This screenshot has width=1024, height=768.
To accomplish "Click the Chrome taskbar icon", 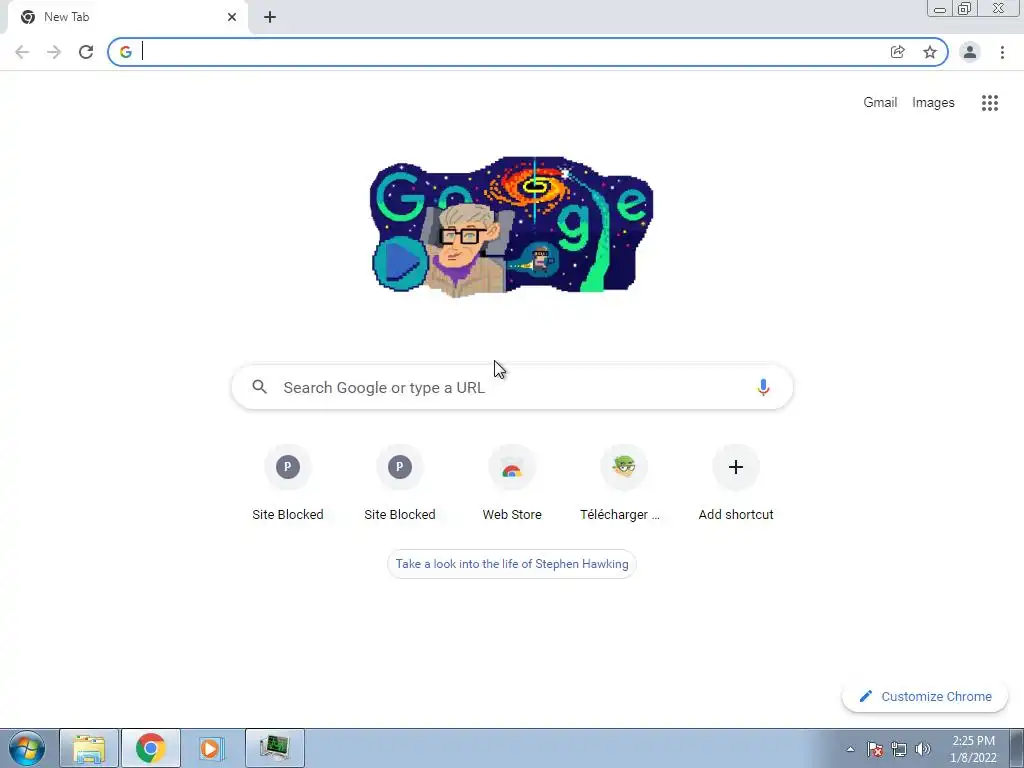I will [x=151, y=748].
